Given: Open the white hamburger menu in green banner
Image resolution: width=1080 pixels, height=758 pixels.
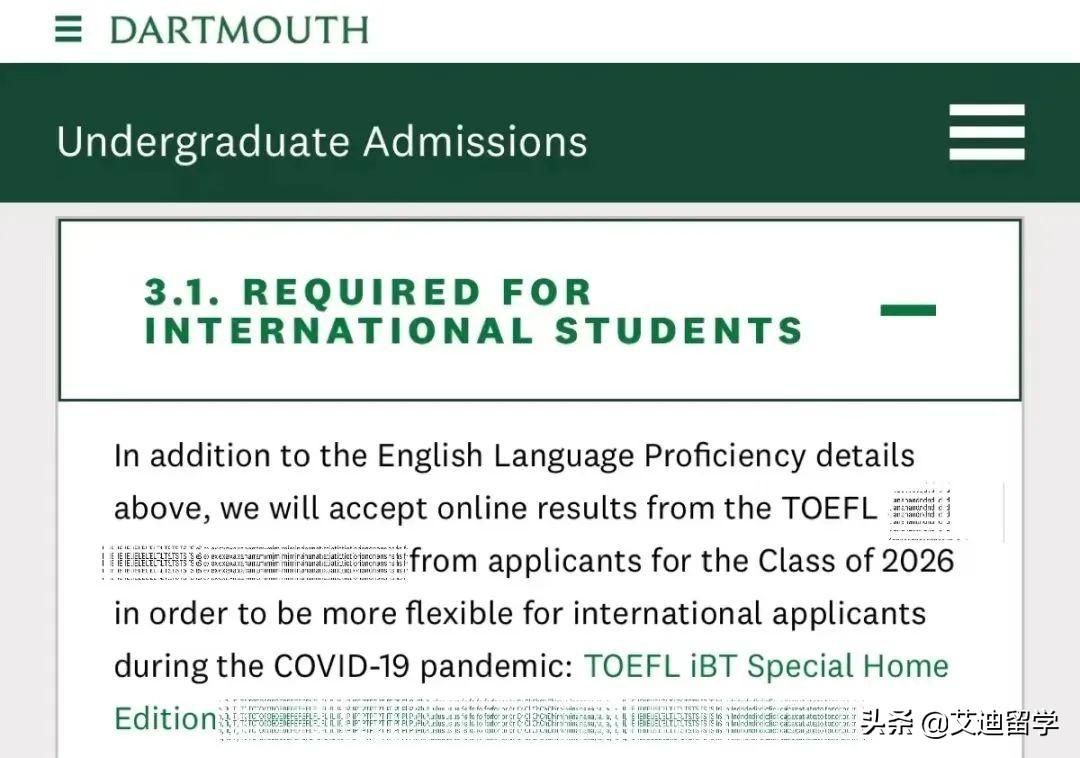Looking at the screenshot, I should click(x=986, y=132).
